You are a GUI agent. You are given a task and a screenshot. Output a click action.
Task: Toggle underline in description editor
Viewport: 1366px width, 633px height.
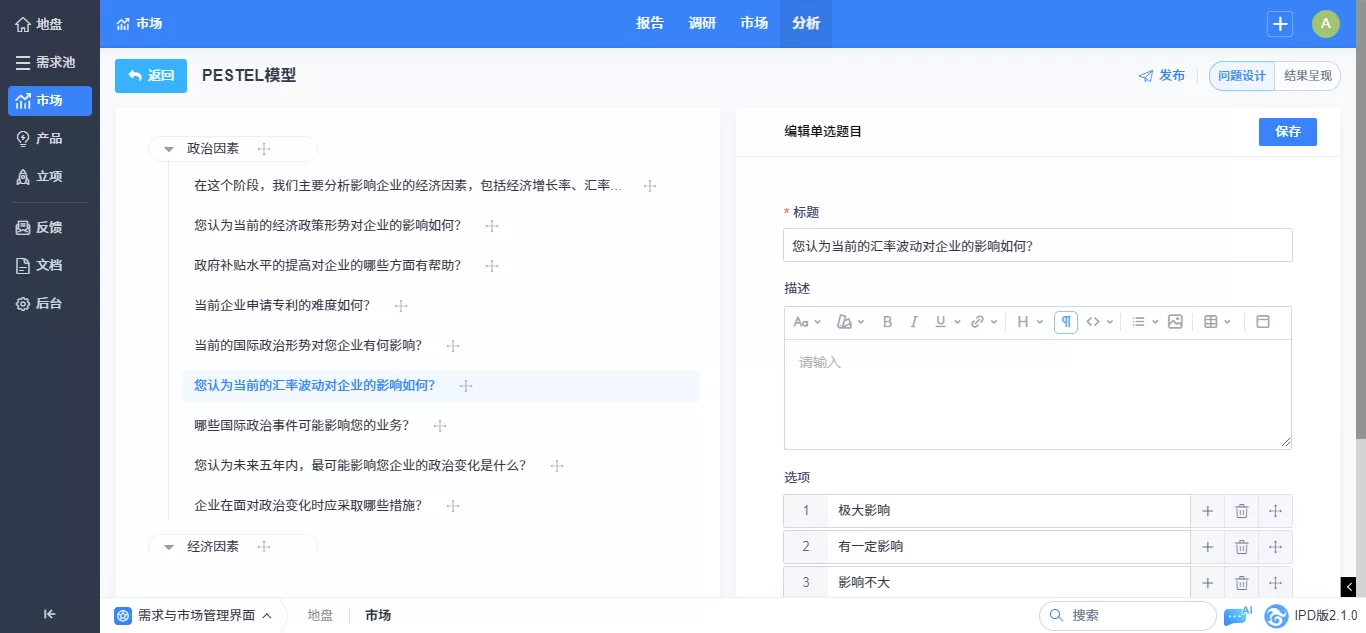940,322
